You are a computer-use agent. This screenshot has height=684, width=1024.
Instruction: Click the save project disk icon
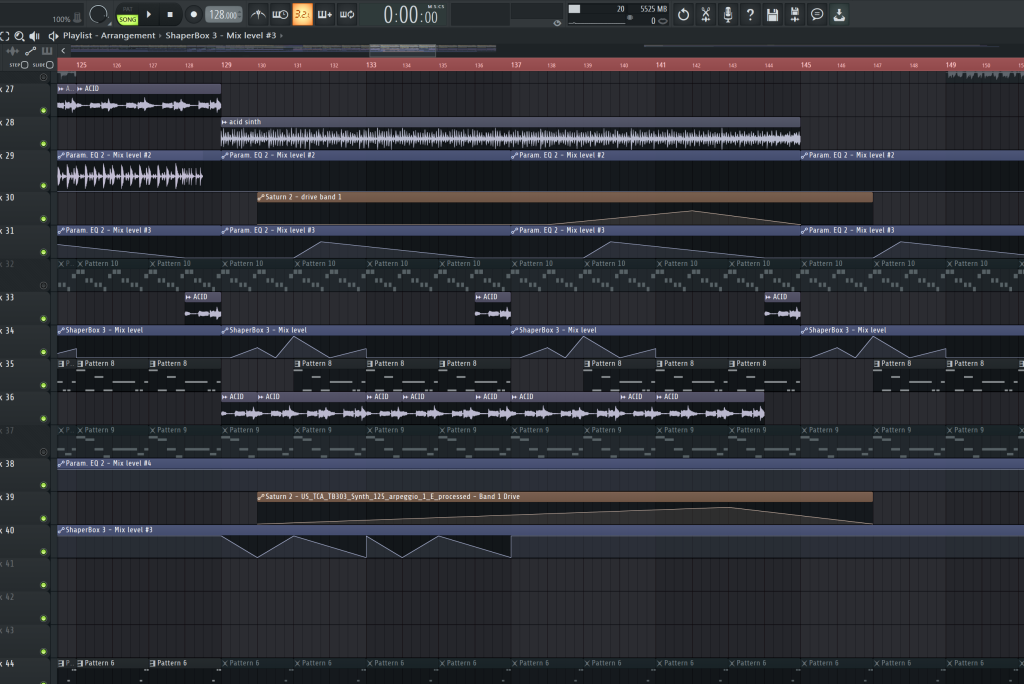(x=772, y=14)
